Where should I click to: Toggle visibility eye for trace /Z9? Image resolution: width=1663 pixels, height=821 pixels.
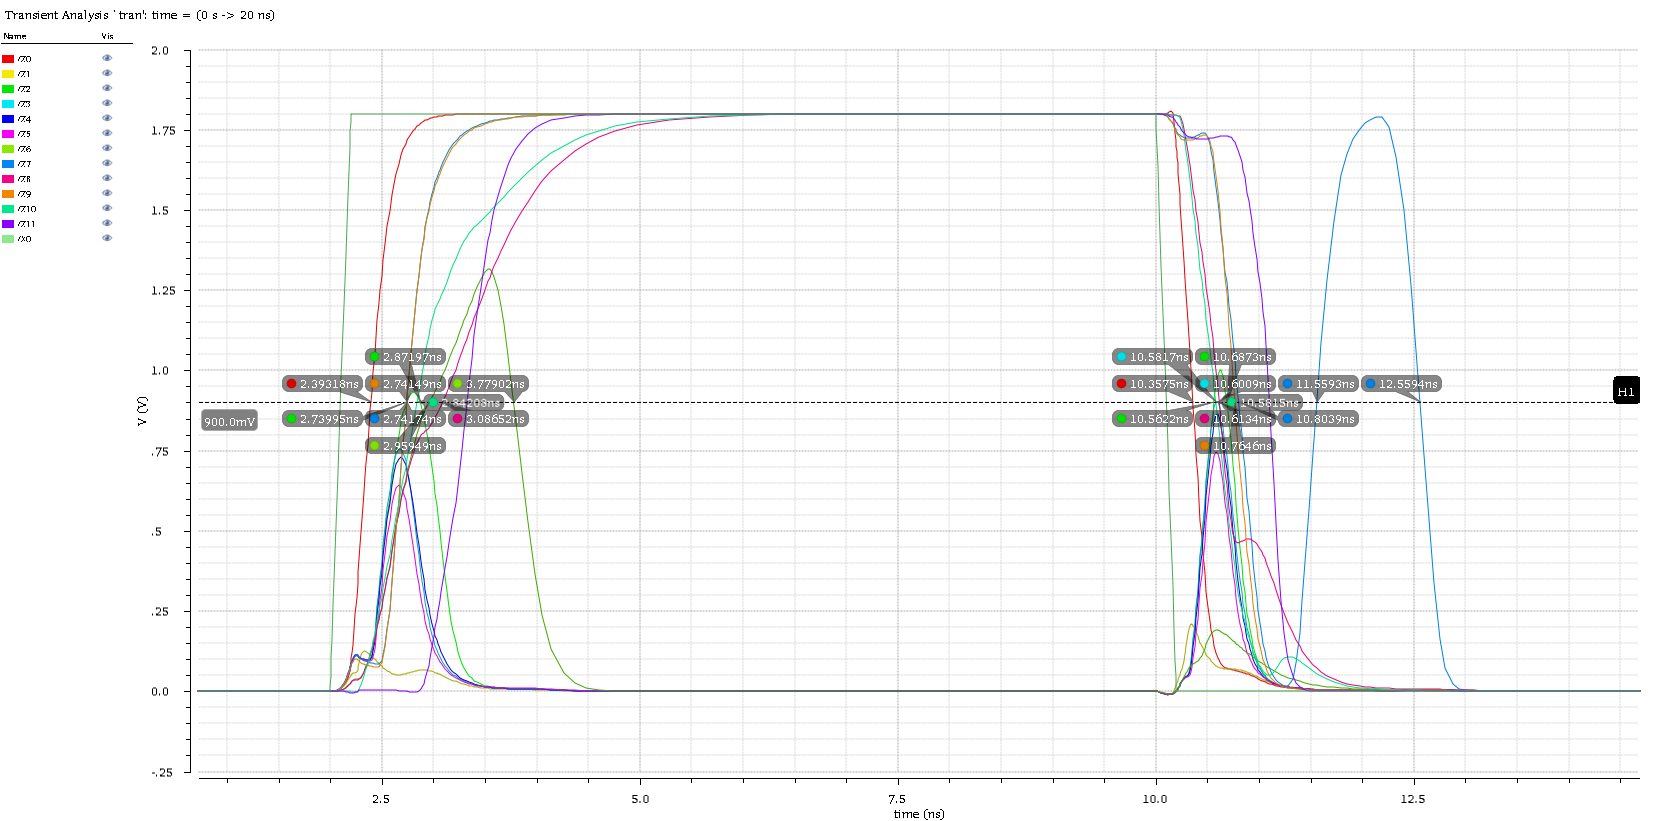tap(107, 193)
